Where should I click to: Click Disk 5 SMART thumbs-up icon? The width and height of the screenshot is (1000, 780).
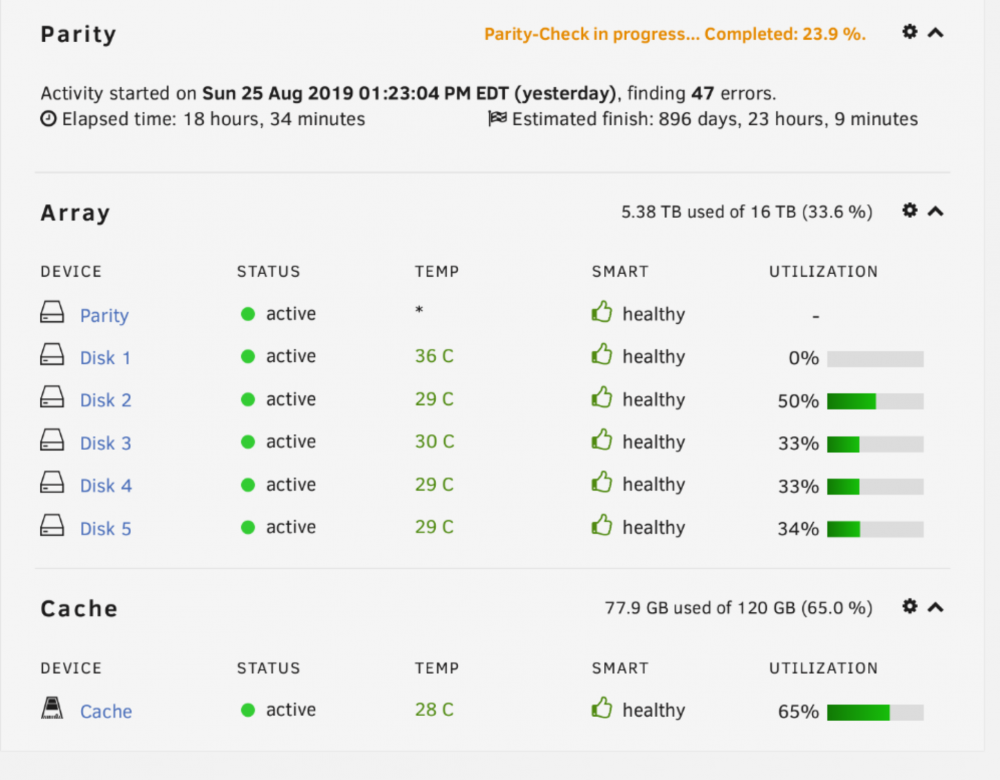(x=601, y=526)
